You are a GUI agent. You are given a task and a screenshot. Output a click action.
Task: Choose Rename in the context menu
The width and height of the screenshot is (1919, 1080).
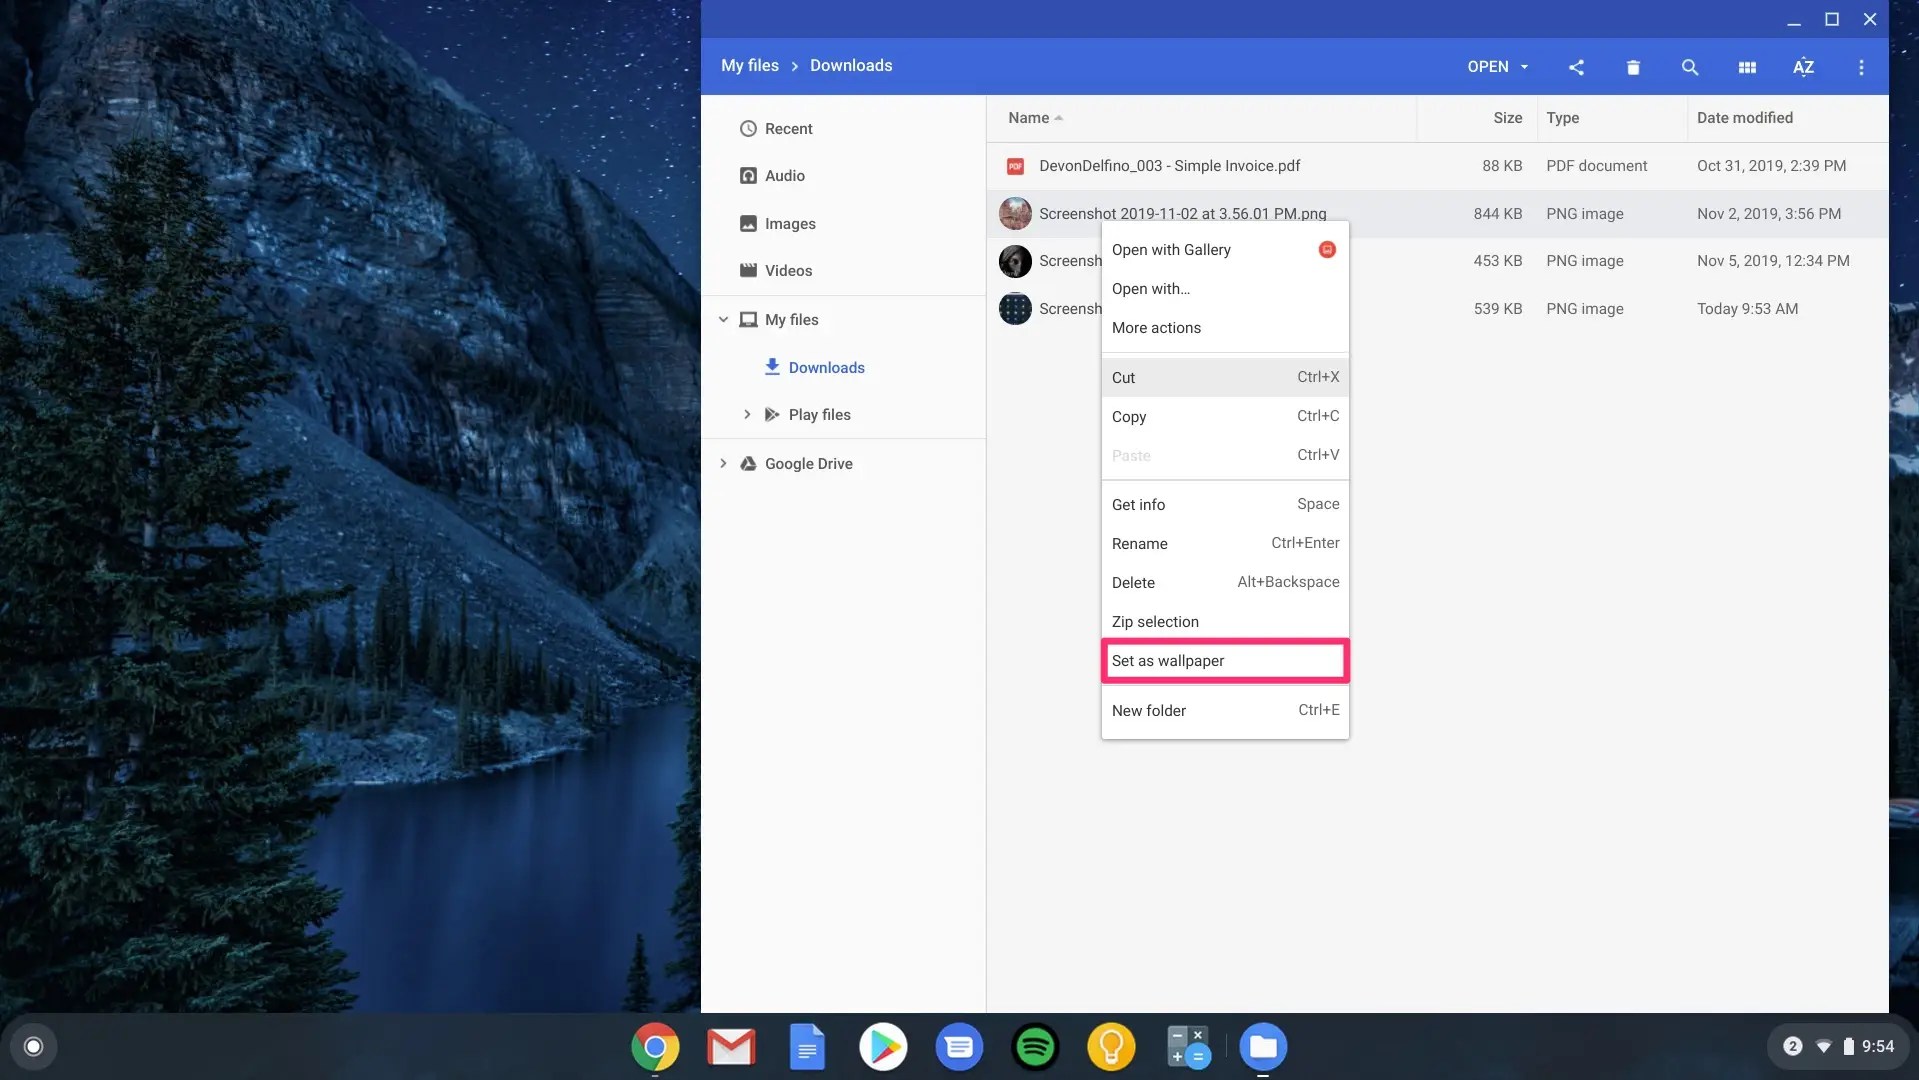point(1225,544)
